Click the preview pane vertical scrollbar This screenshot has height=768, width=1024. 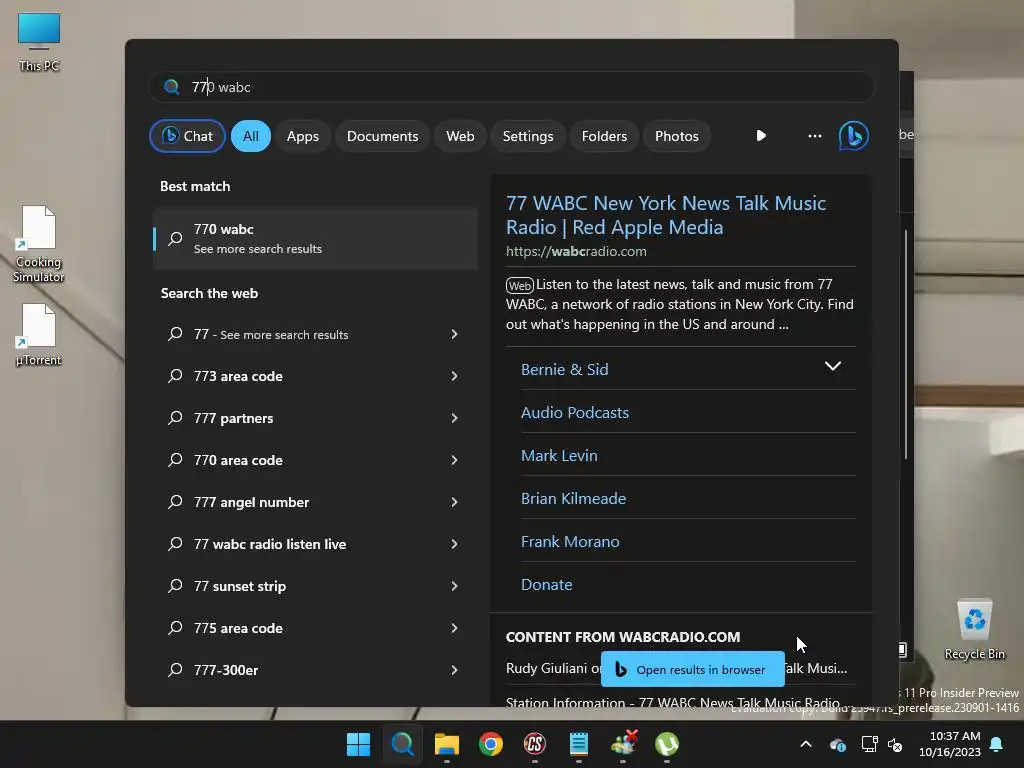click(906, 344)
